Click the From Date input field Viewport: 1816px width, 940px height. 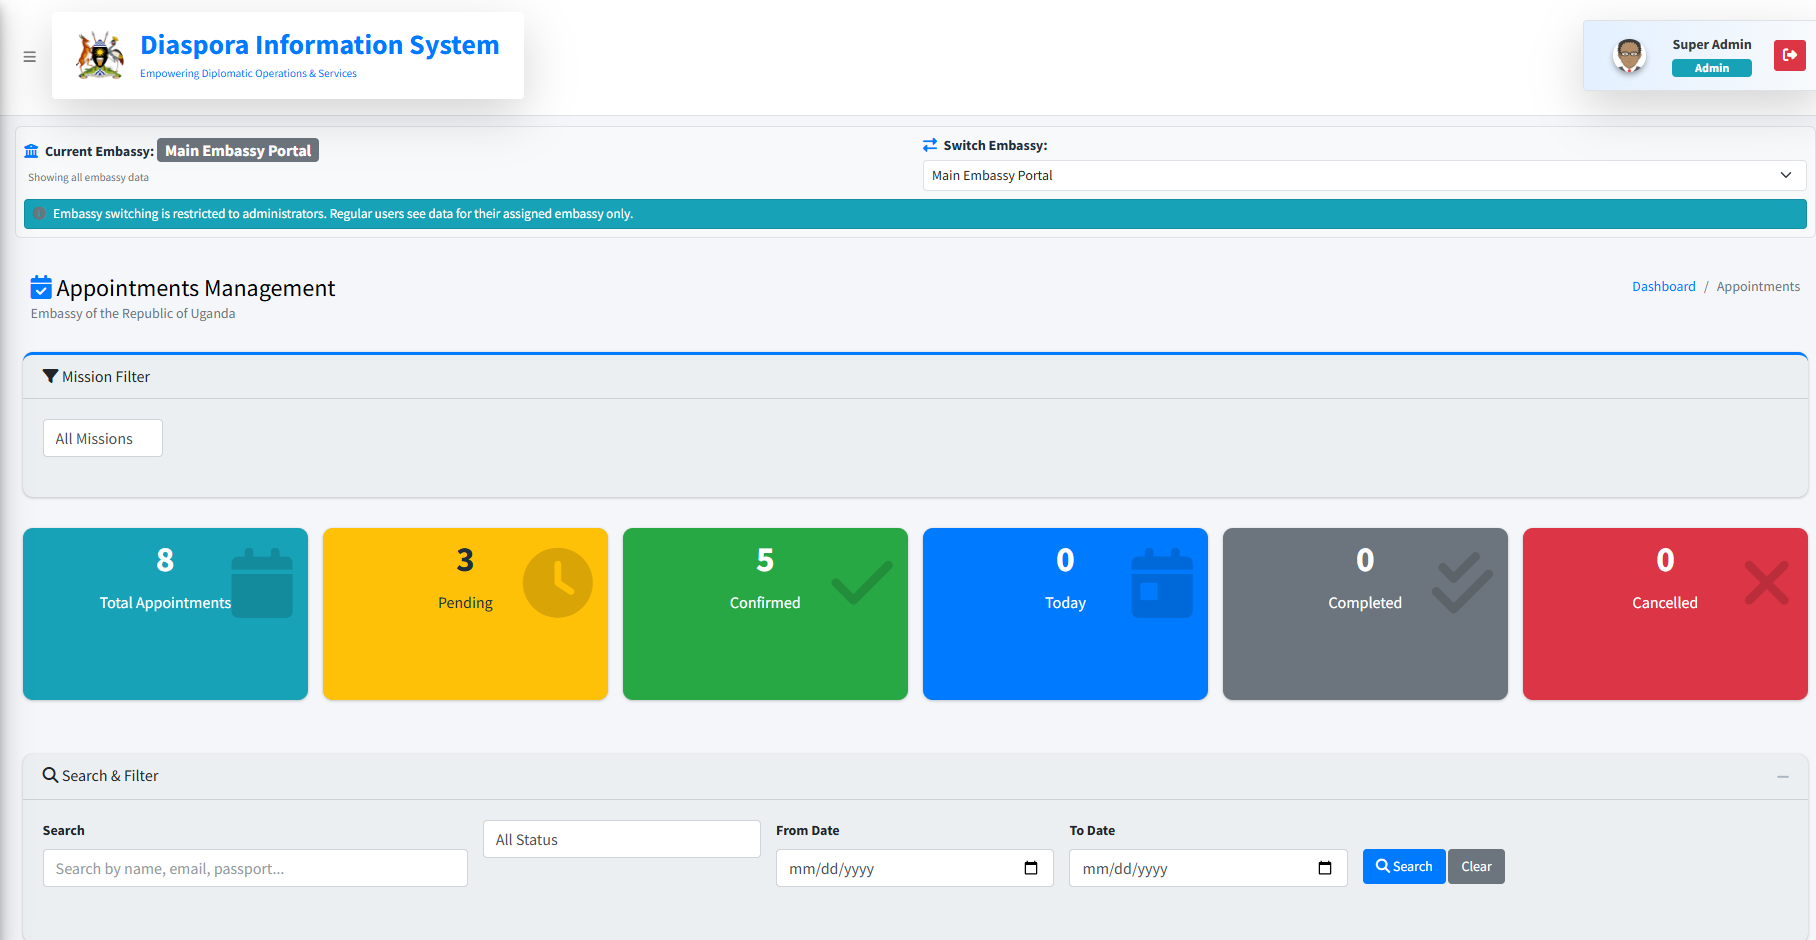coord(915,868)
